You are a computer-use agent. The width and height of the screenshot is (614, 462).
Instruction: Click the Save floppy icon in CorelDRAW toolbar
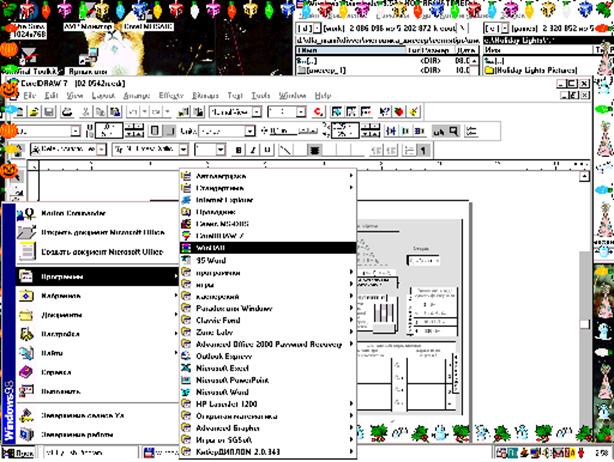tap(49, 112)
